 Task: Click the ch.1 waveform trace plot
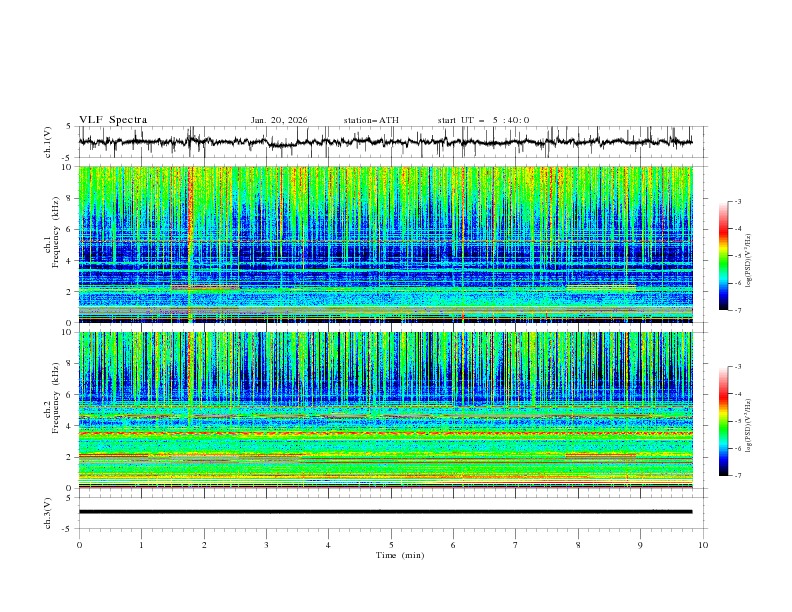click(385, 142)
